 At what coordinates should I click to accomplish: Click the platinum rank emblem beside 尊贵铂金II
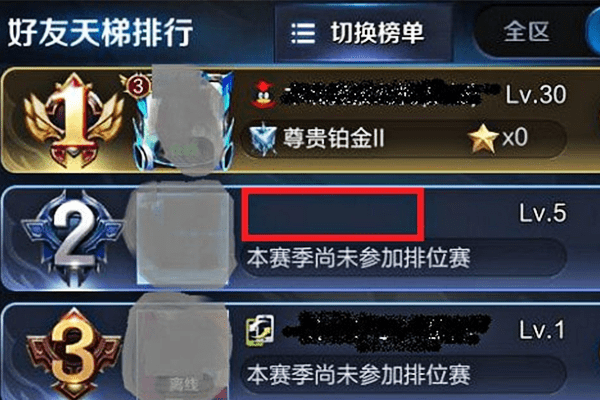point(263,139)
